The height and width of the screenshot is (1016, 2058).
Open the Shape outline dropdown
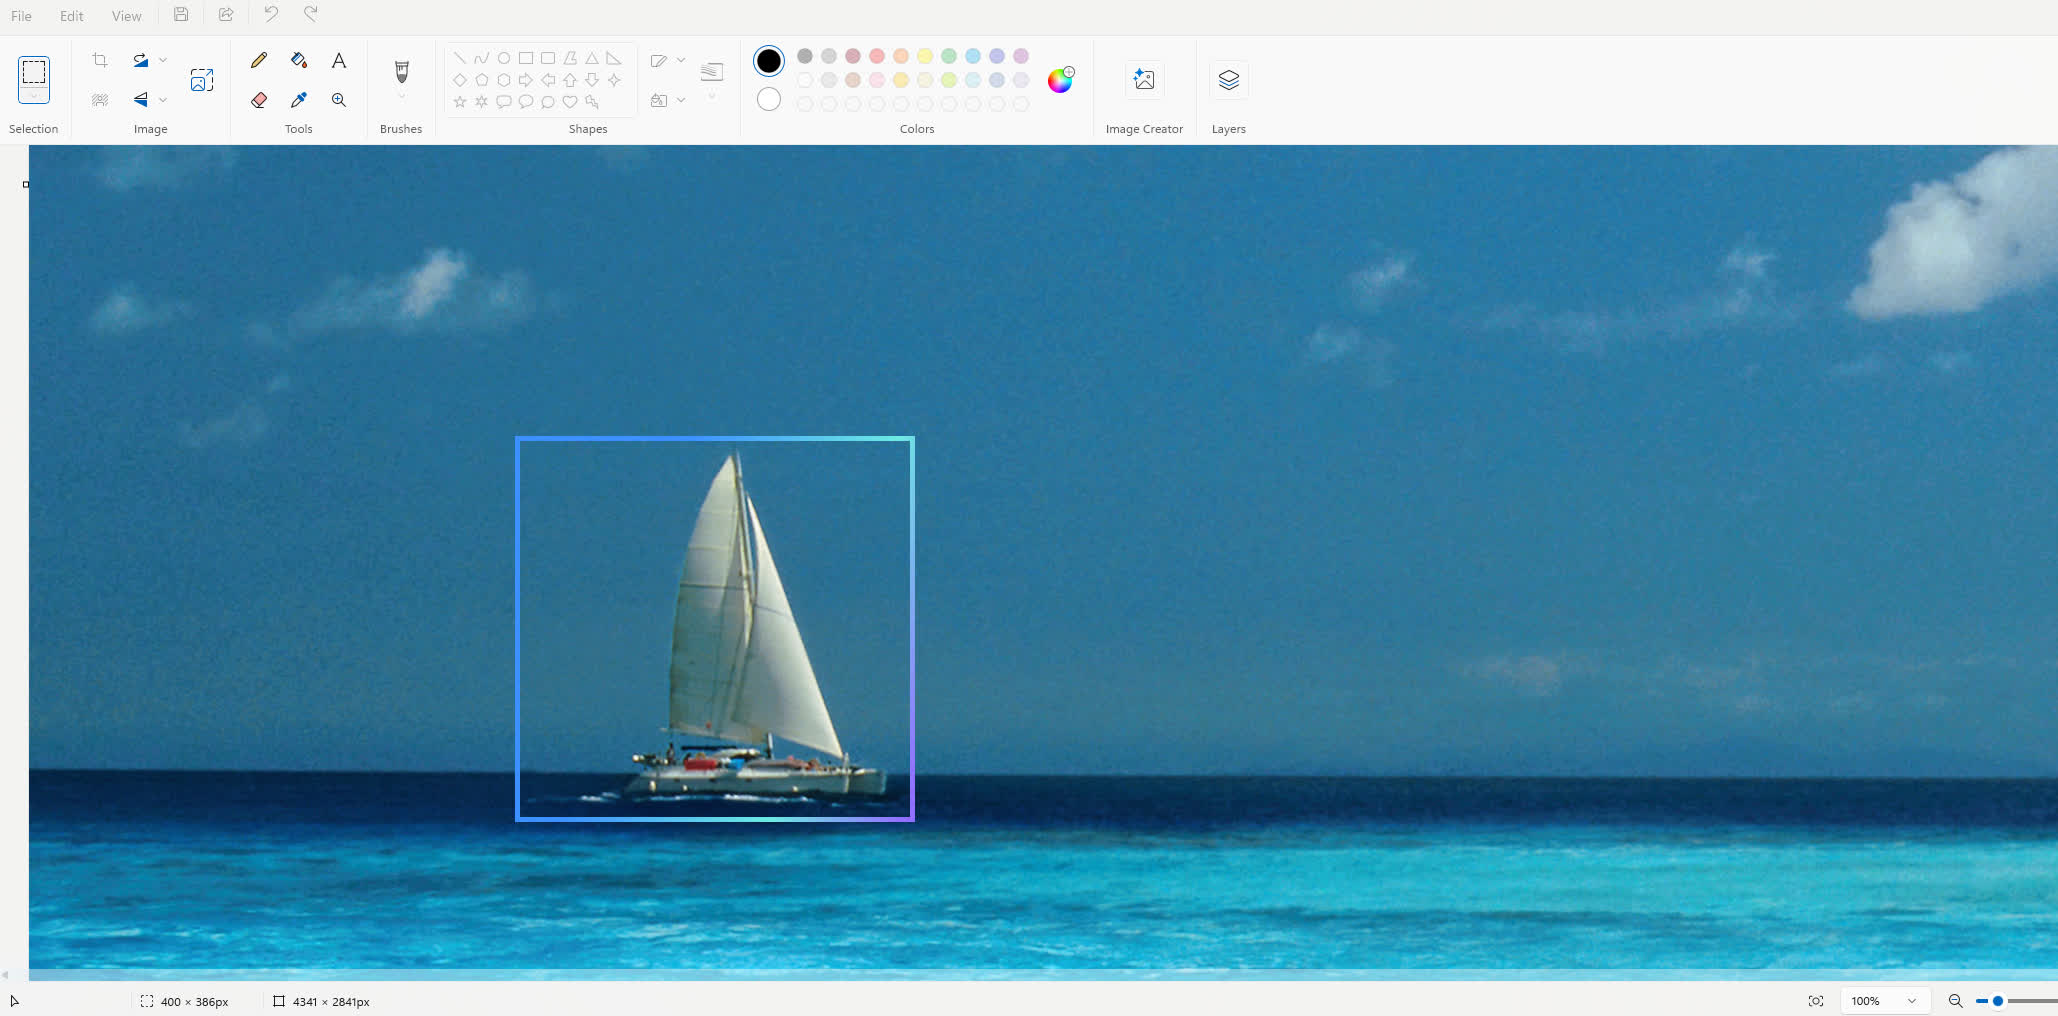pyautogui.click(x=667, y=60)
